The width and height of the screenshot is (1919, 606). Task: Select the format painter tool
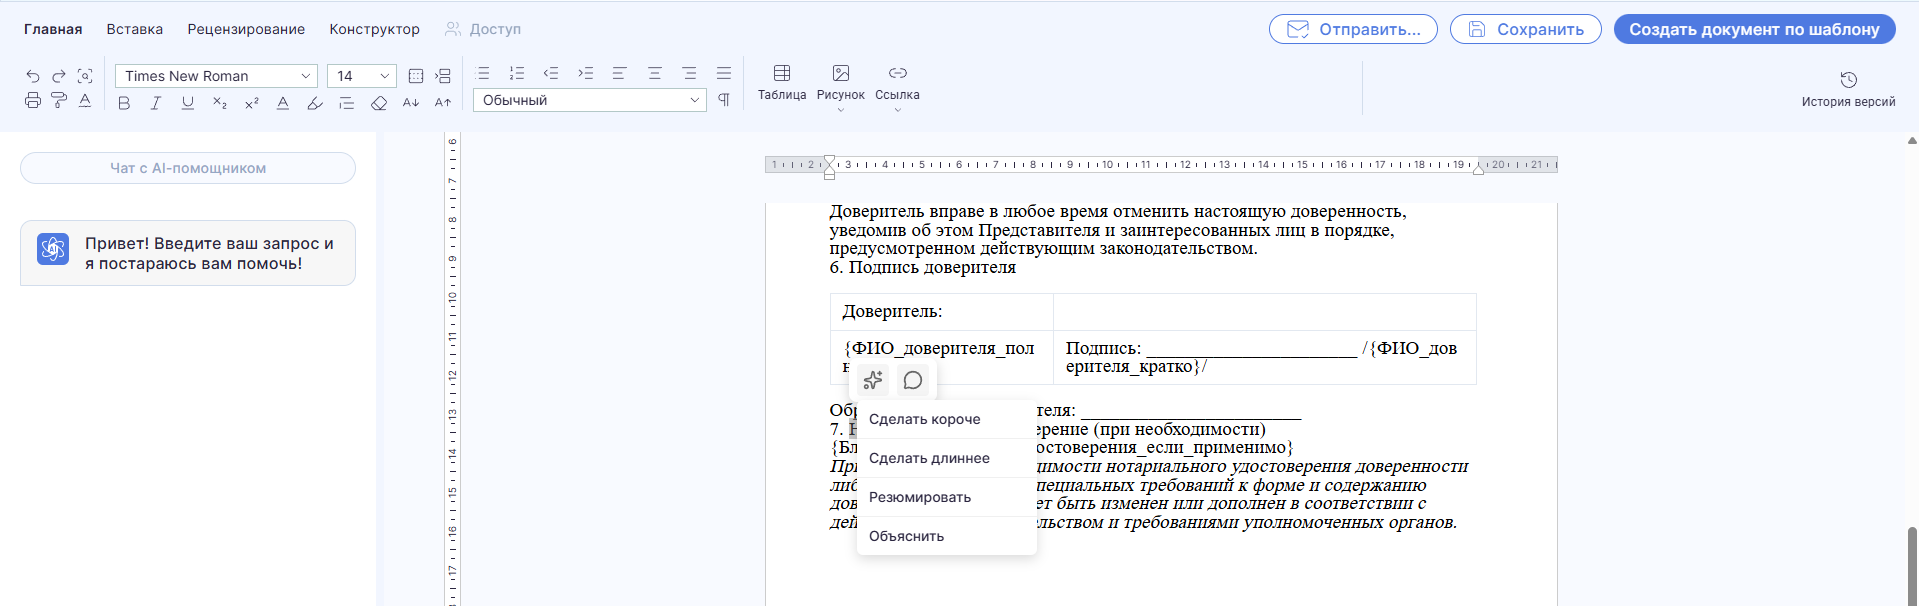pos(59,100)
